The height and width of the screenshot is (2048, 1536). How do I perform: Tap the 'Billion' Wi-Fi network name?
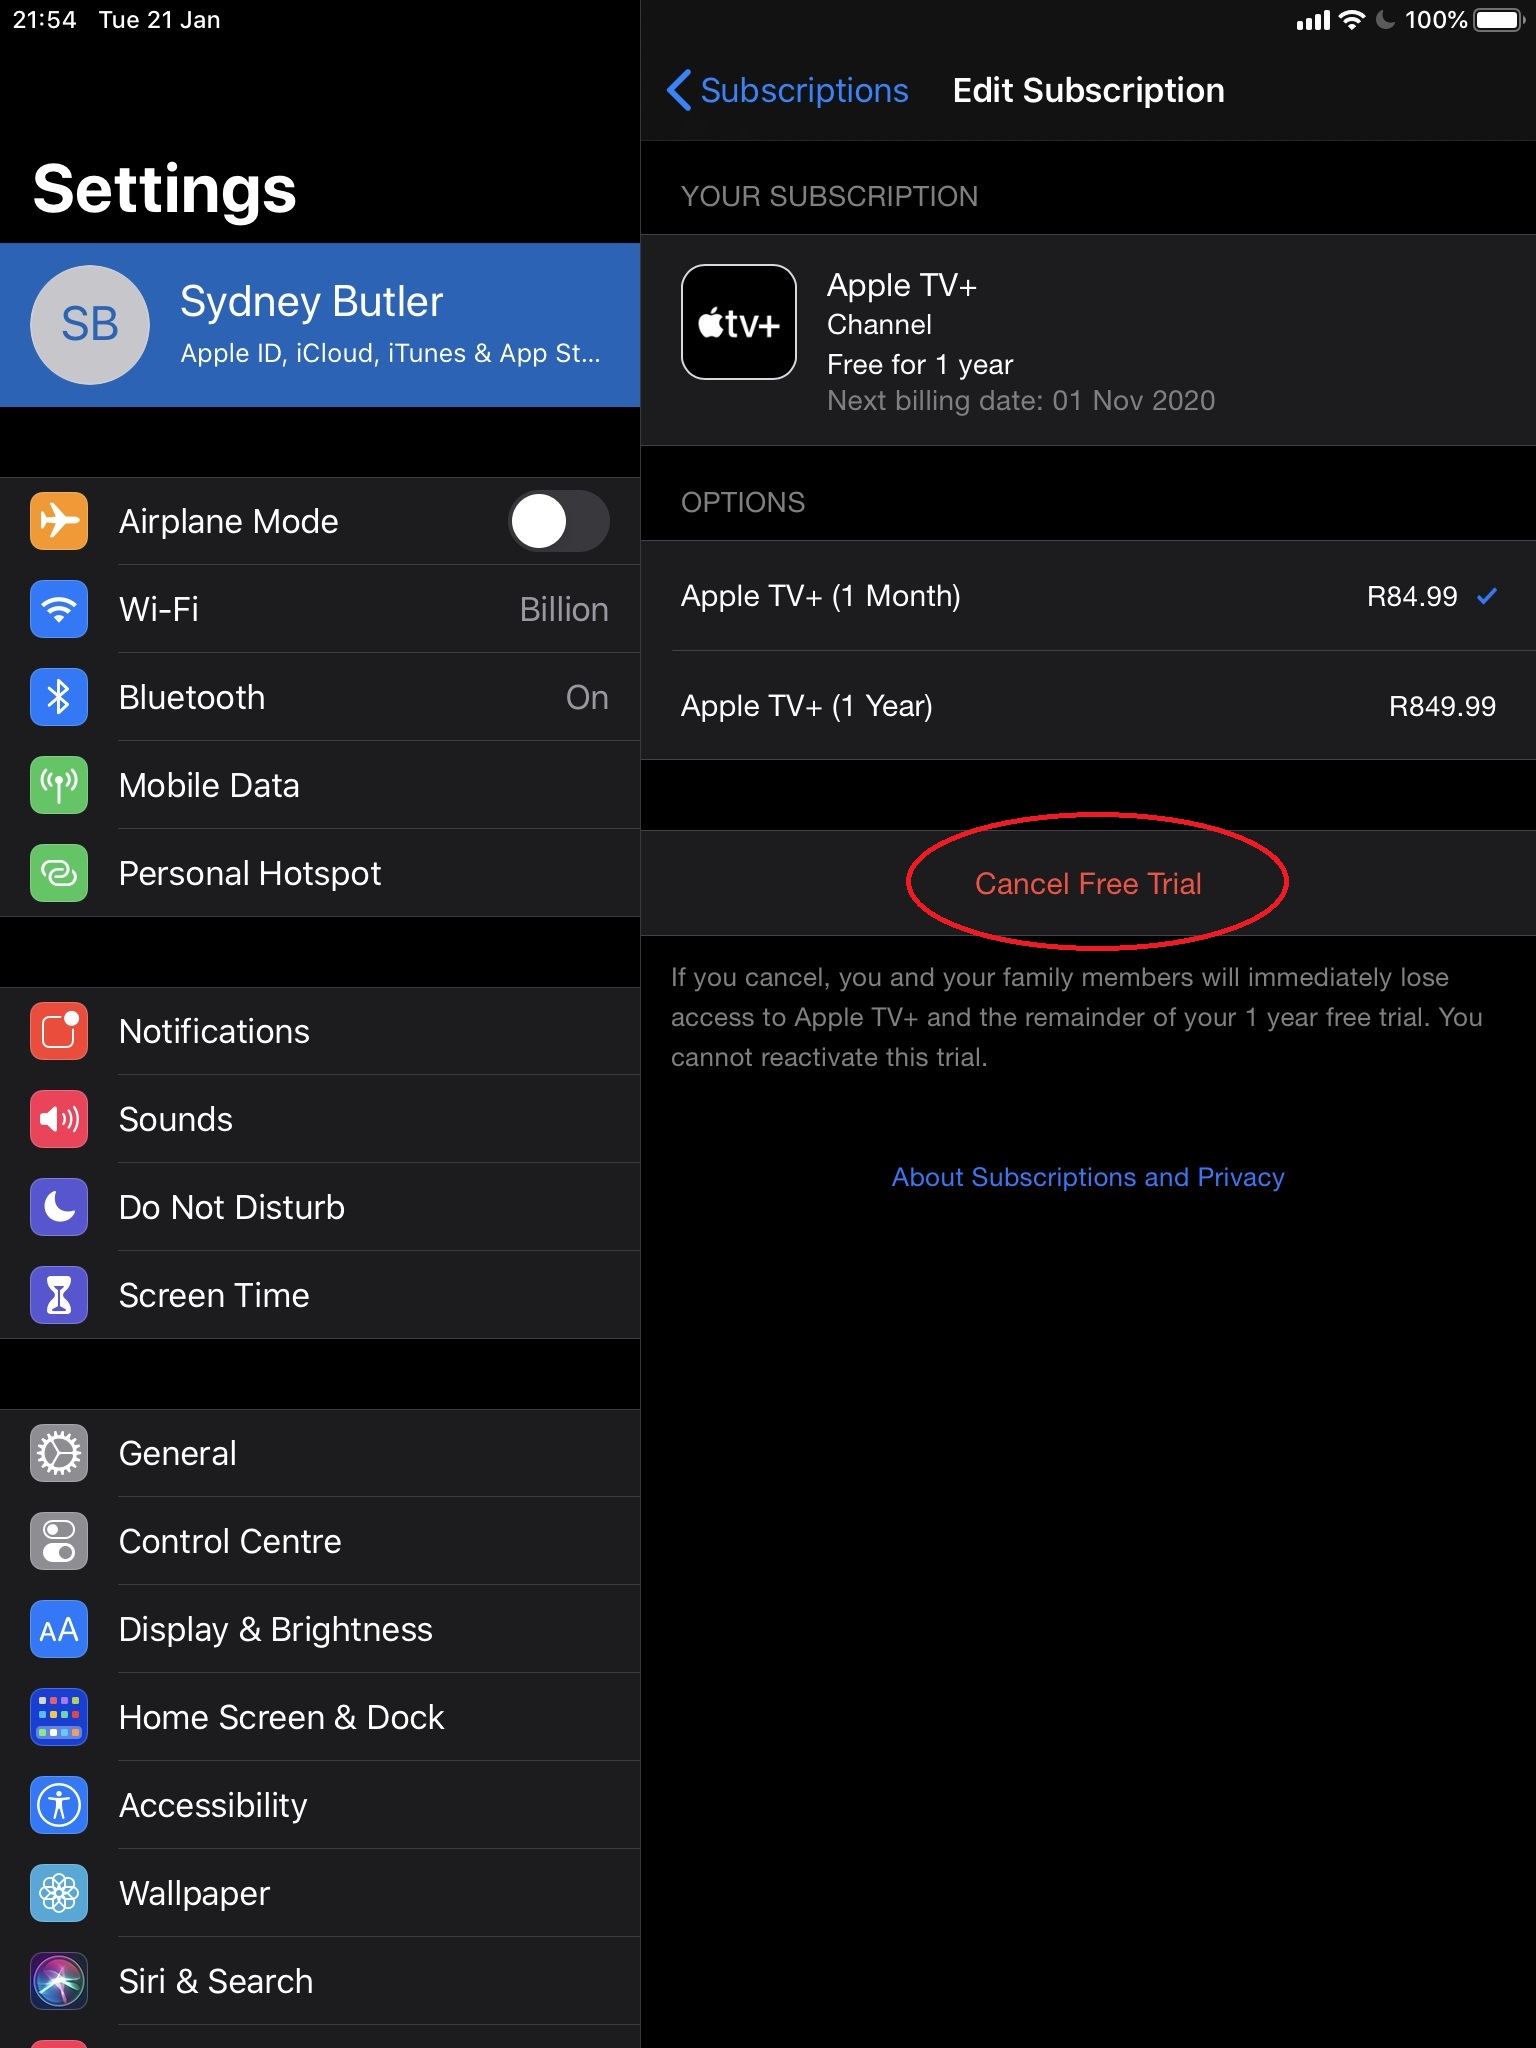click(x=564, y=609)
